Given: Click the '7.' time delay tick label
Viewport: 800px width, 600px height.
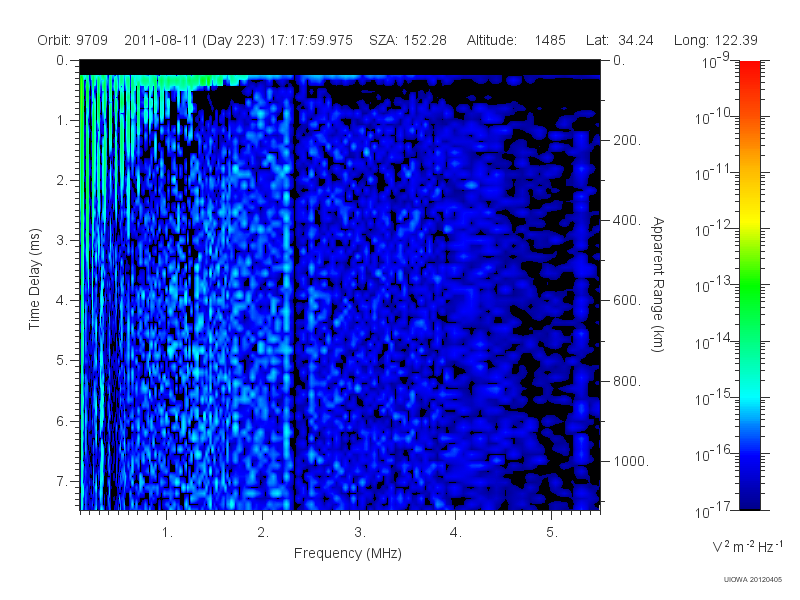Looking at the screenshot, I should (x=61, y=481).
